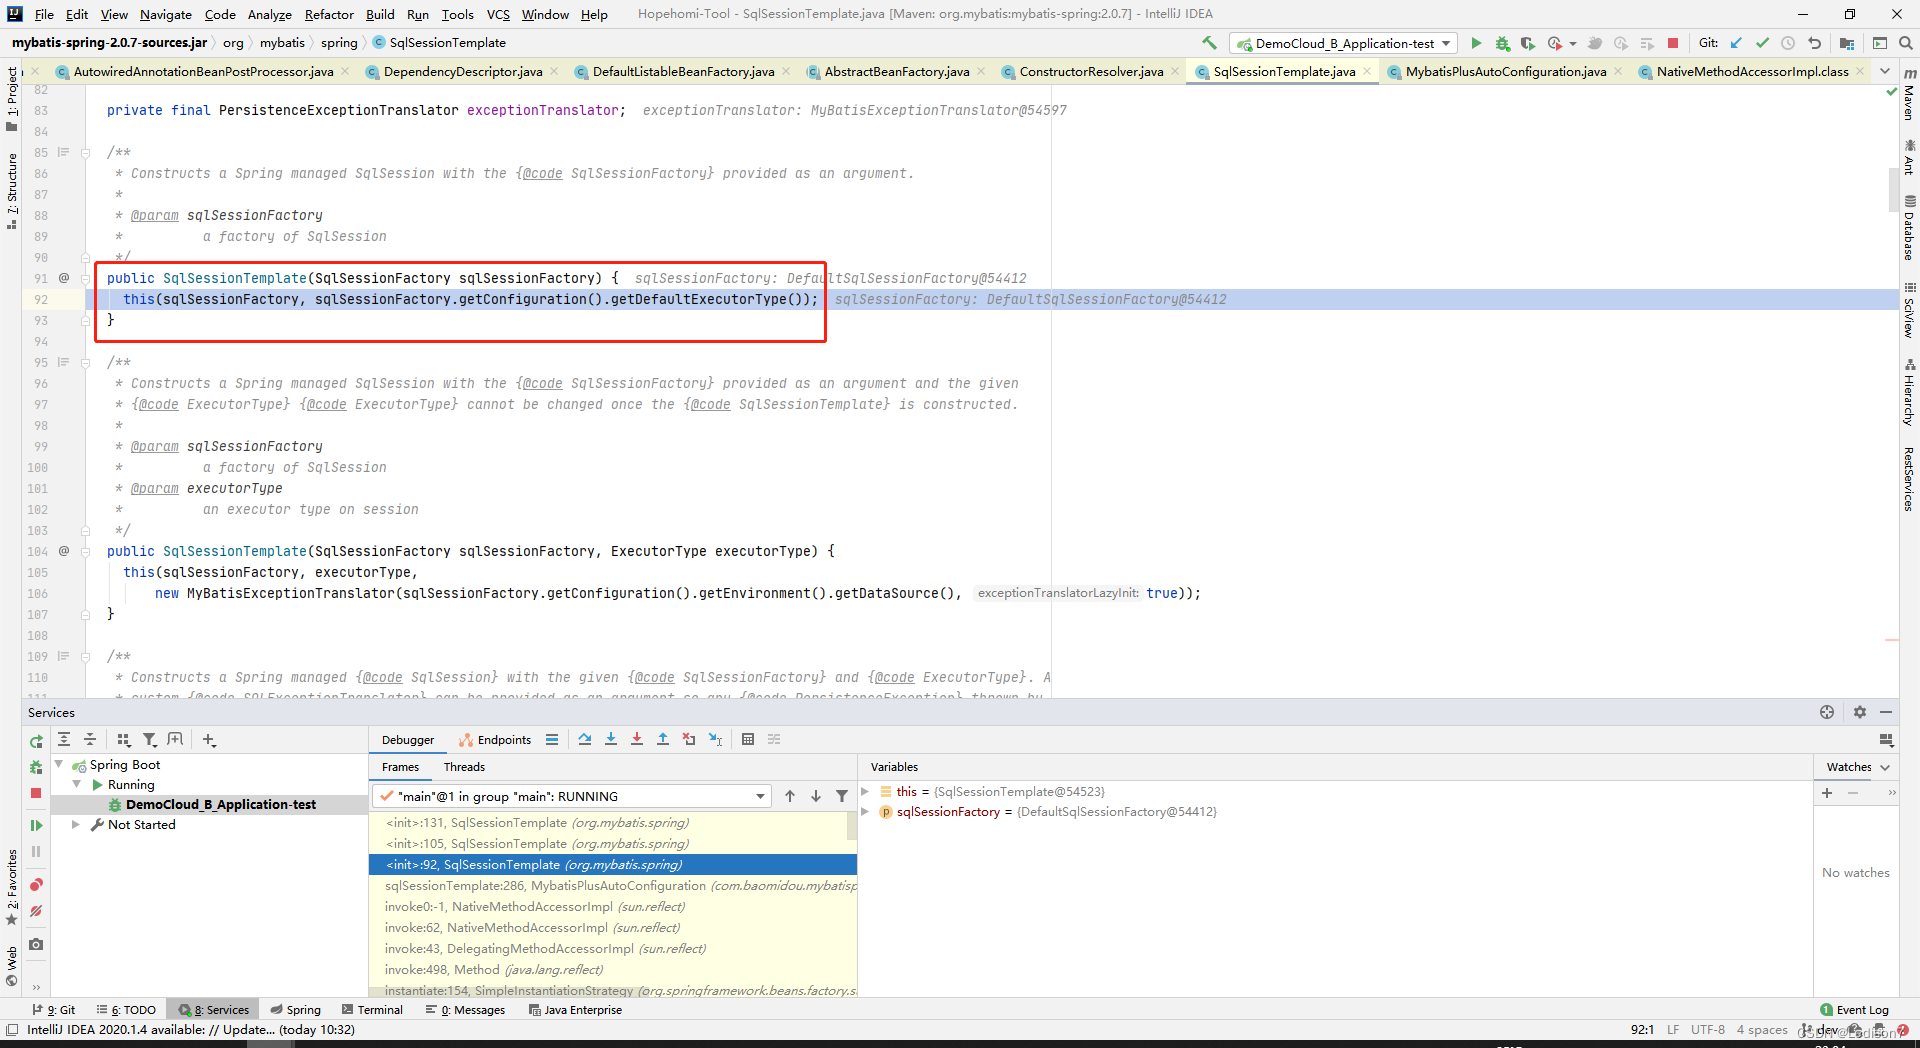This screenshot has width=1920, height=1048.
Task: Switch to the Threads tab
Action: (464, 767)
